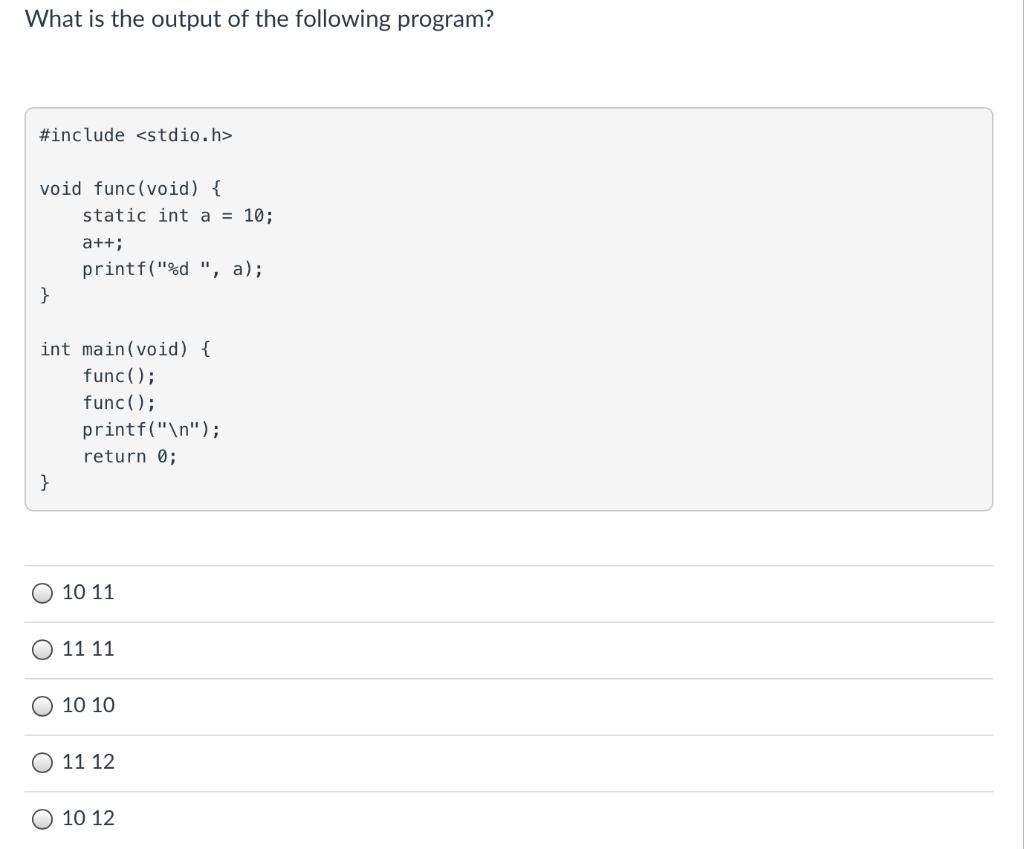The width and height of the screenshot is (1024, 849).
Task: Click the first "func();" call in main
Action: click(x=118, y=375)
